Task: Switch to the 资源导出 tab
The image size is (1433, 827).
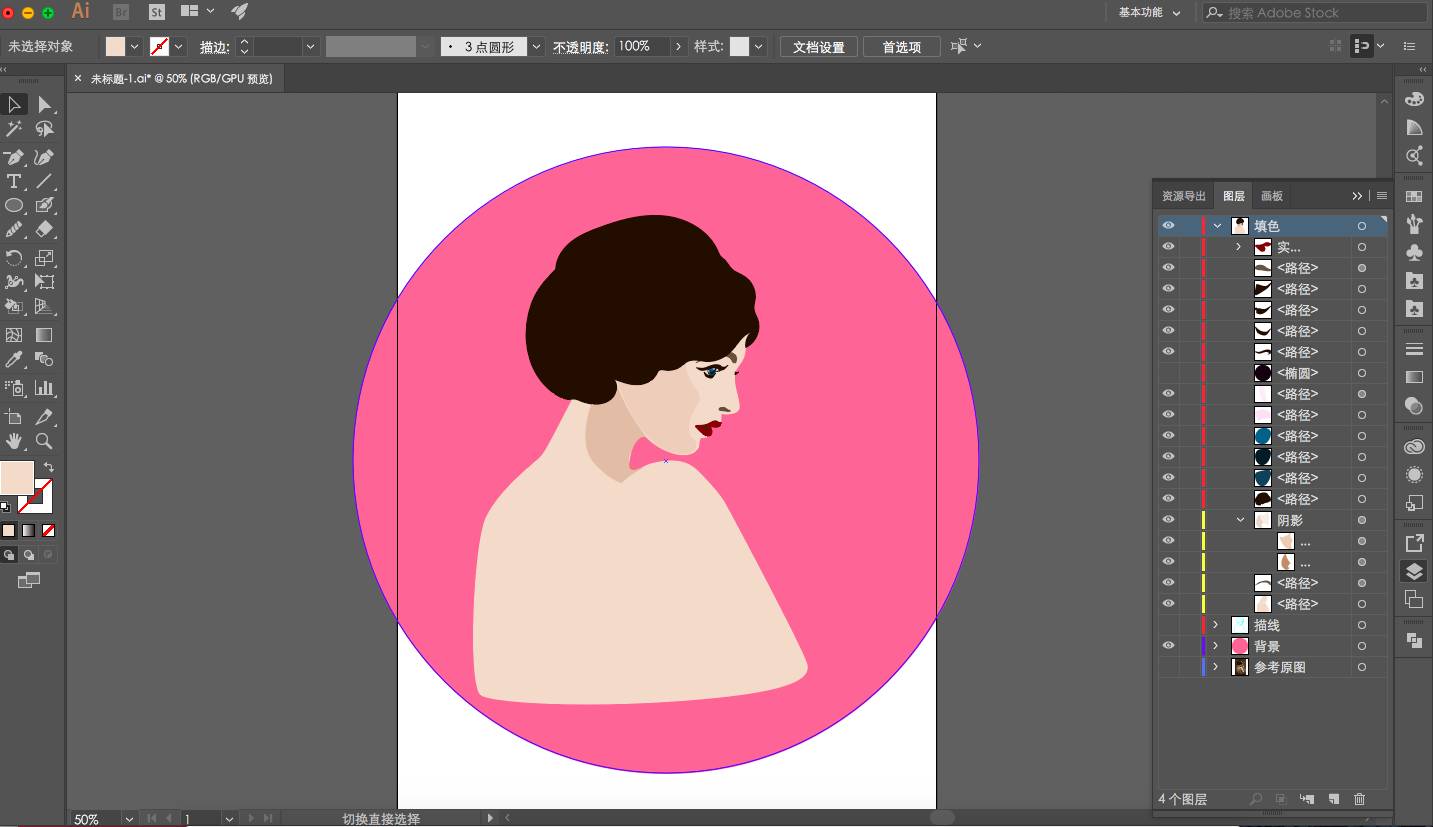Action: [1183, 196]
